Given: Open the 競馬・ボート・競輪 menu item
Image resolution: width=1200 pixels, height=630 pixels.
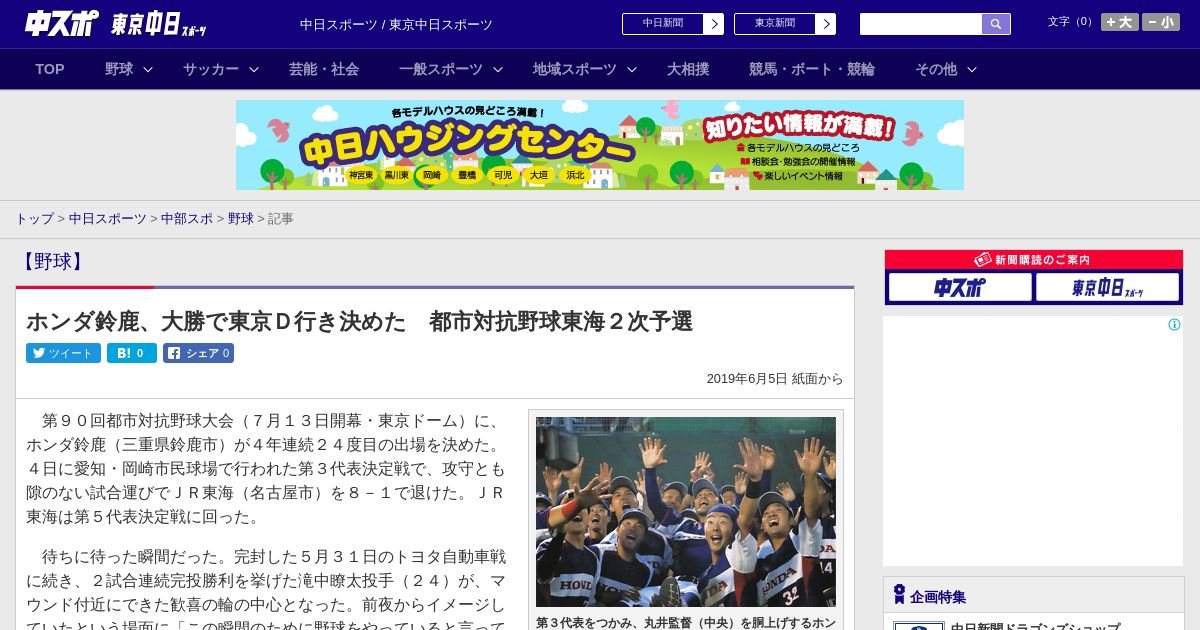Looking at the screenshot, I should click(x=812, y=69).
